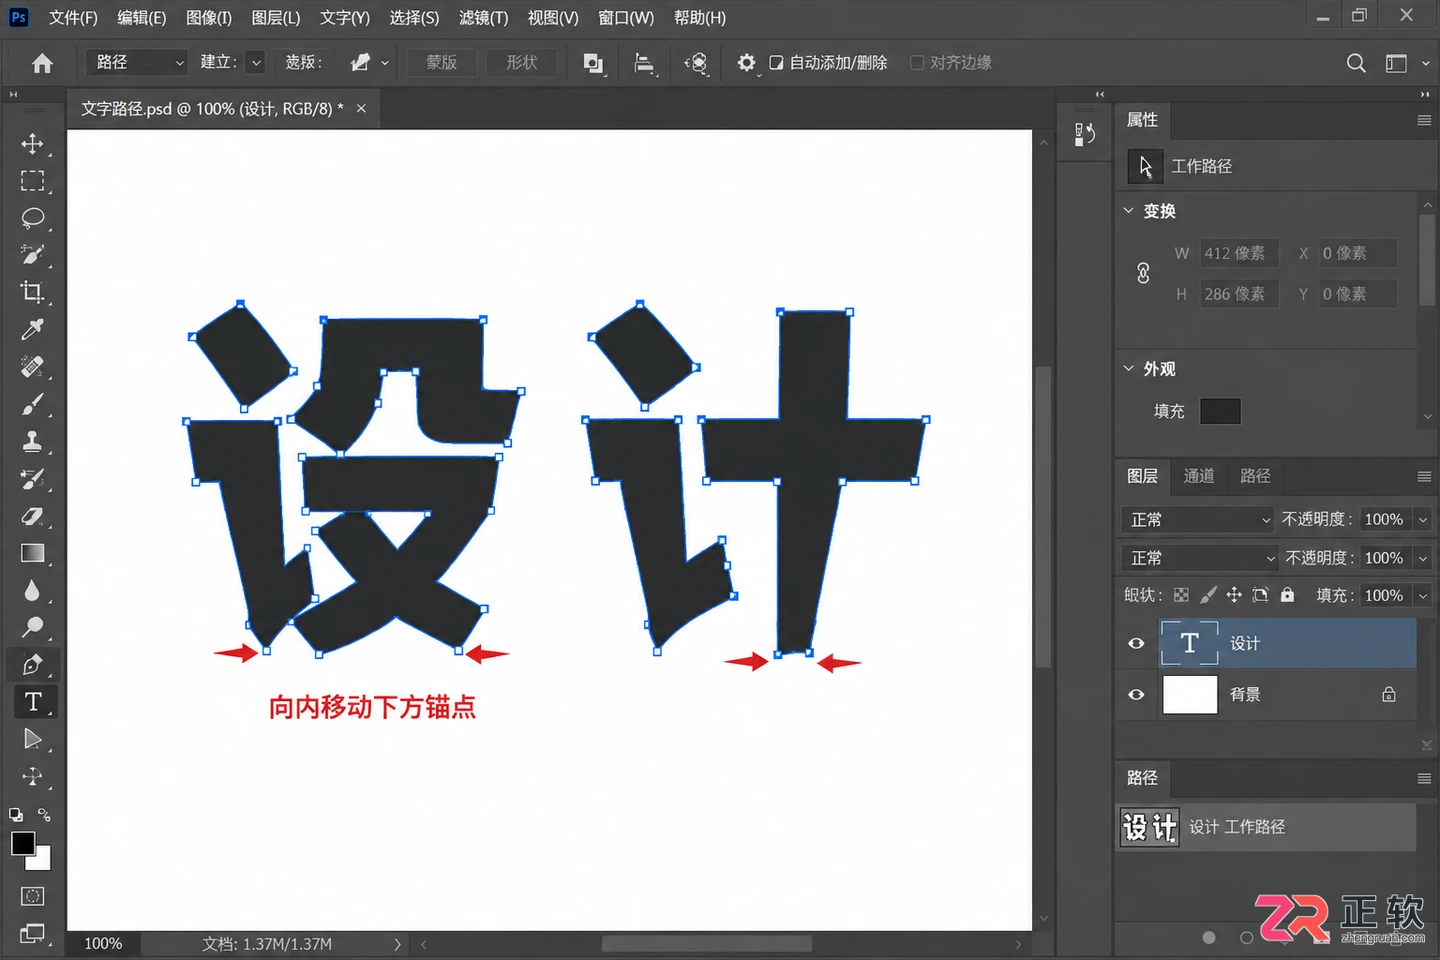Select the Eyedropper tool
The height and width of the screenshot is (960, 1440).
32,329
